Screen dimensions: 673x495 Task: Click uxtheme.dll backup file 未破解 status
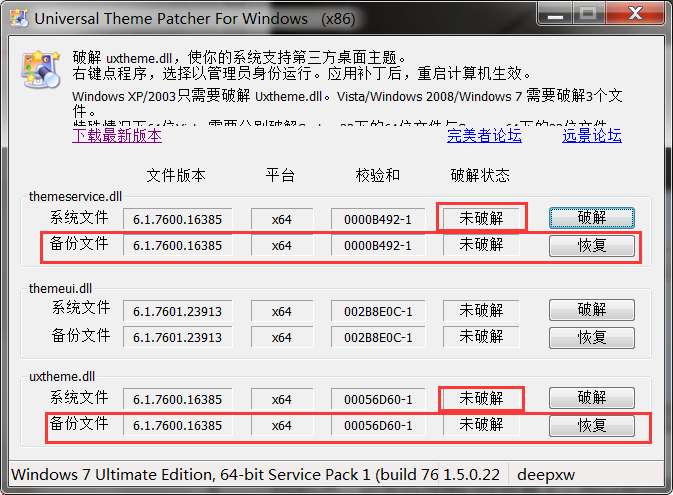481,425
